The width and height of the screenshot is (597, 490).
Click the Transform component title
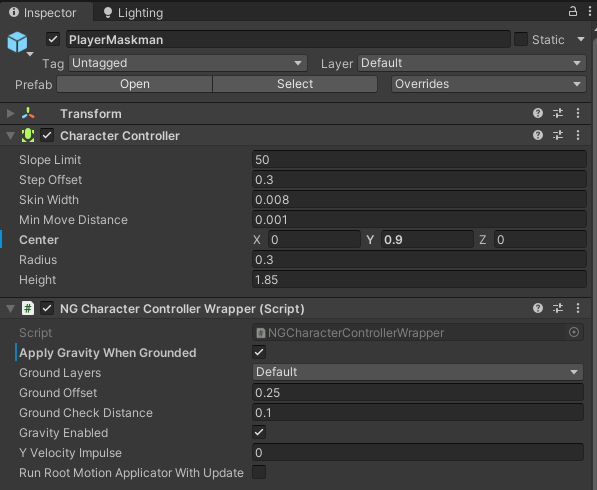(91, 113)
